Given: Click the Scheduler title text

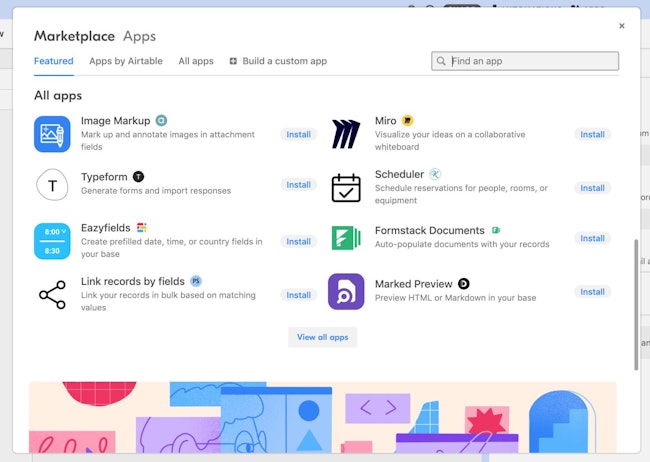Looking at the screenshot, I should (399, 174).
